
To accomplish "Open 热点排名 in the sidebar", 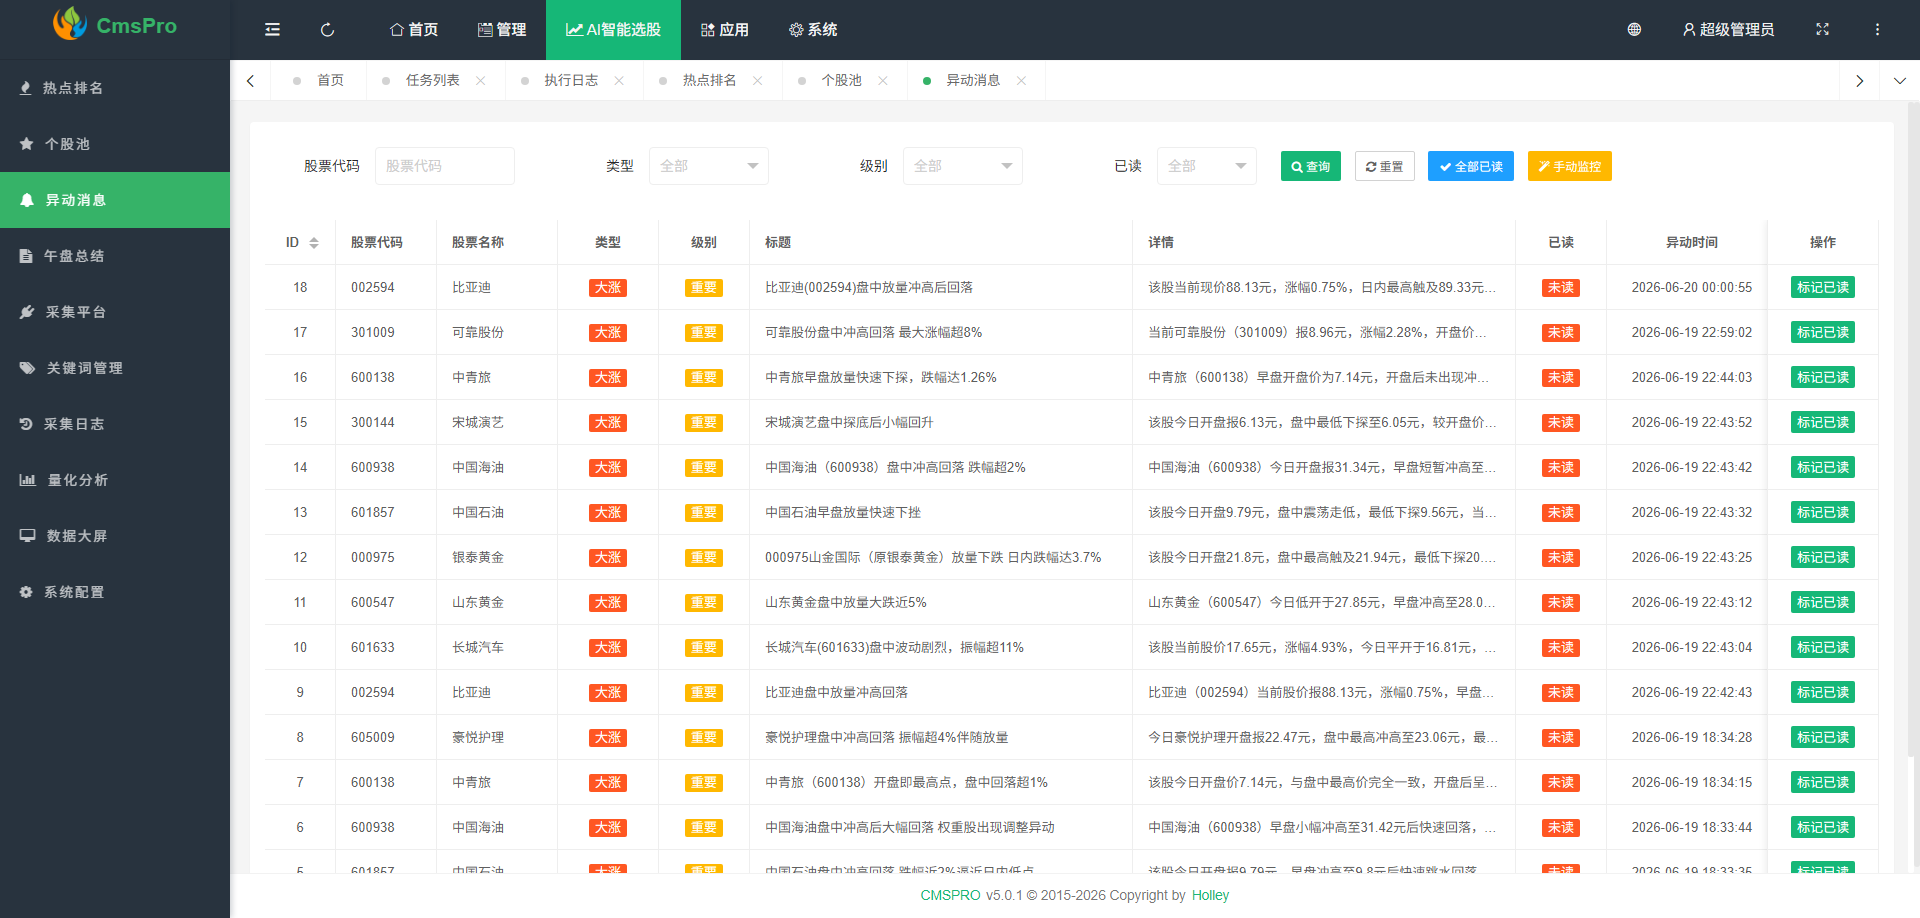I will coord(115,88).
